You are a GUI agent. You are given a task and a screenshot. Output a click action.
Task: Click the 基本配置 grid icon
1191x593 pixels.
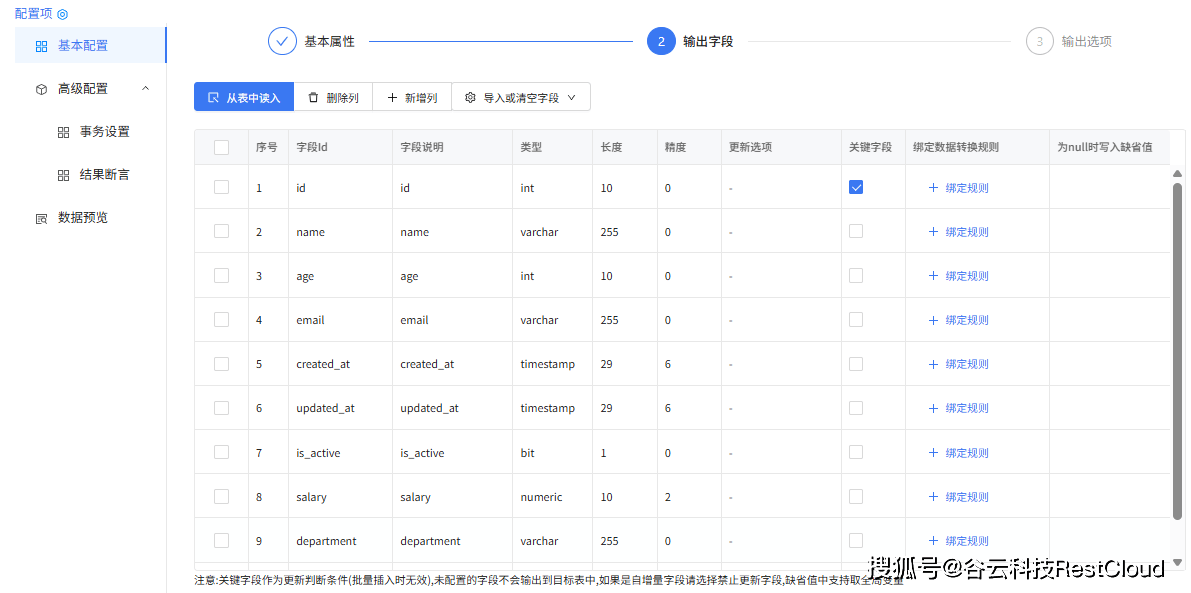tap(41, 46)
